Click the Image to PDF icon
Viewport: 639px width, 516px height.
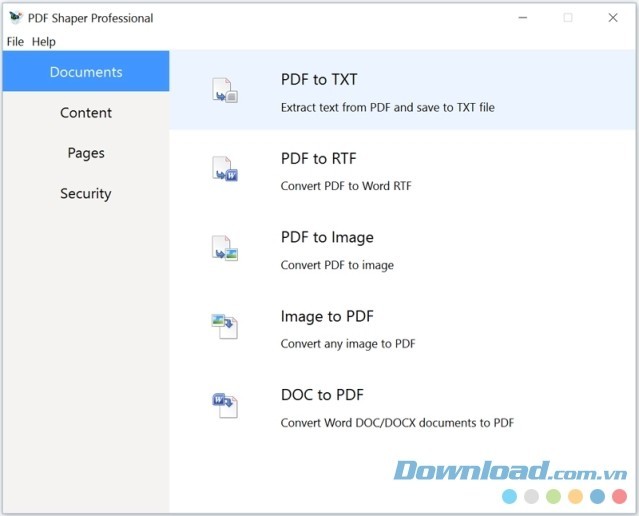[225, 326]
